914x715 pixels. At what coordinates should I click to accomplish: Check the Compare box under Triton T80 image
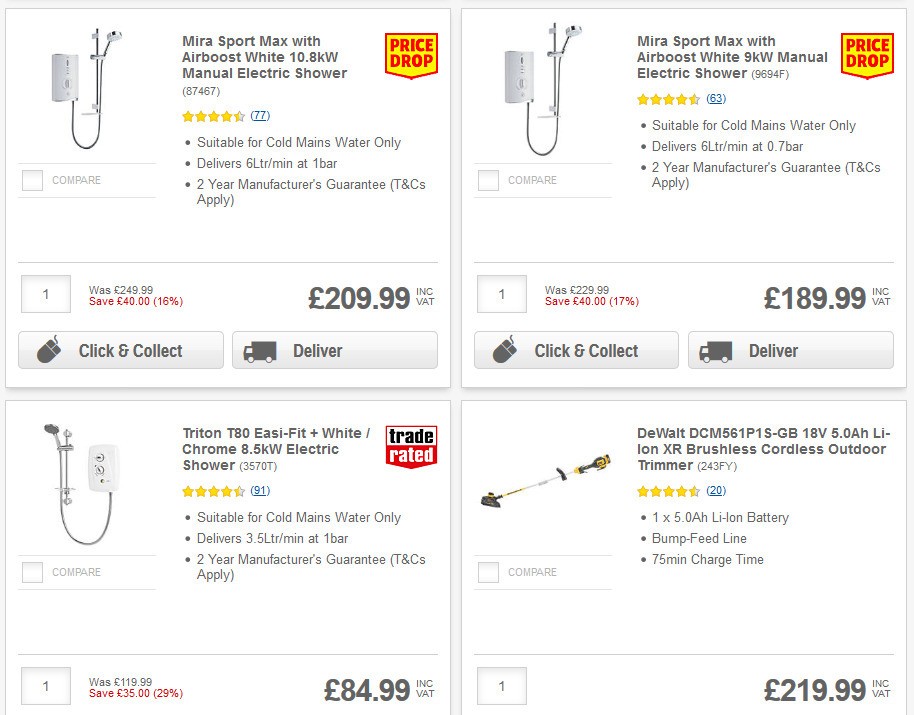click(32, 572)
